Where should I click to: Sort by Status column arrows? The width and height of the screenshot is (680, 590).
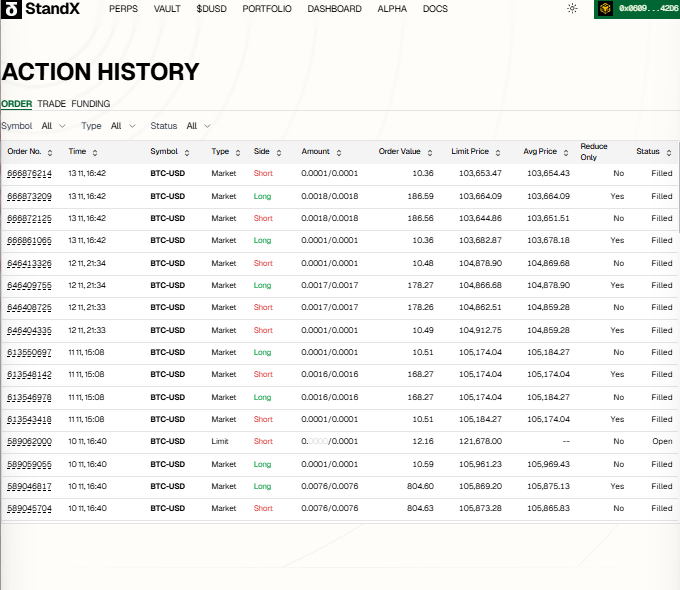tap(669, 153)
